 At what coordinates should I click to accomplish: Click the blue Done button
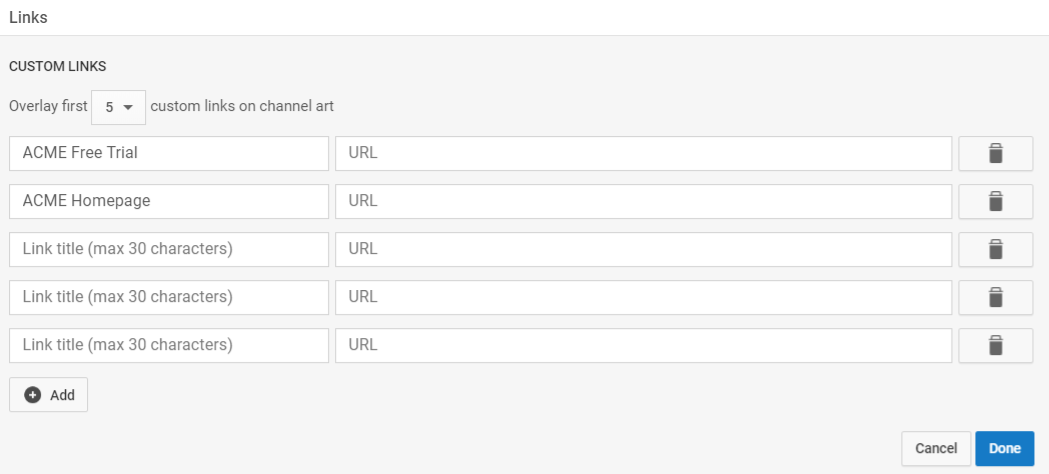[1004, 449]
